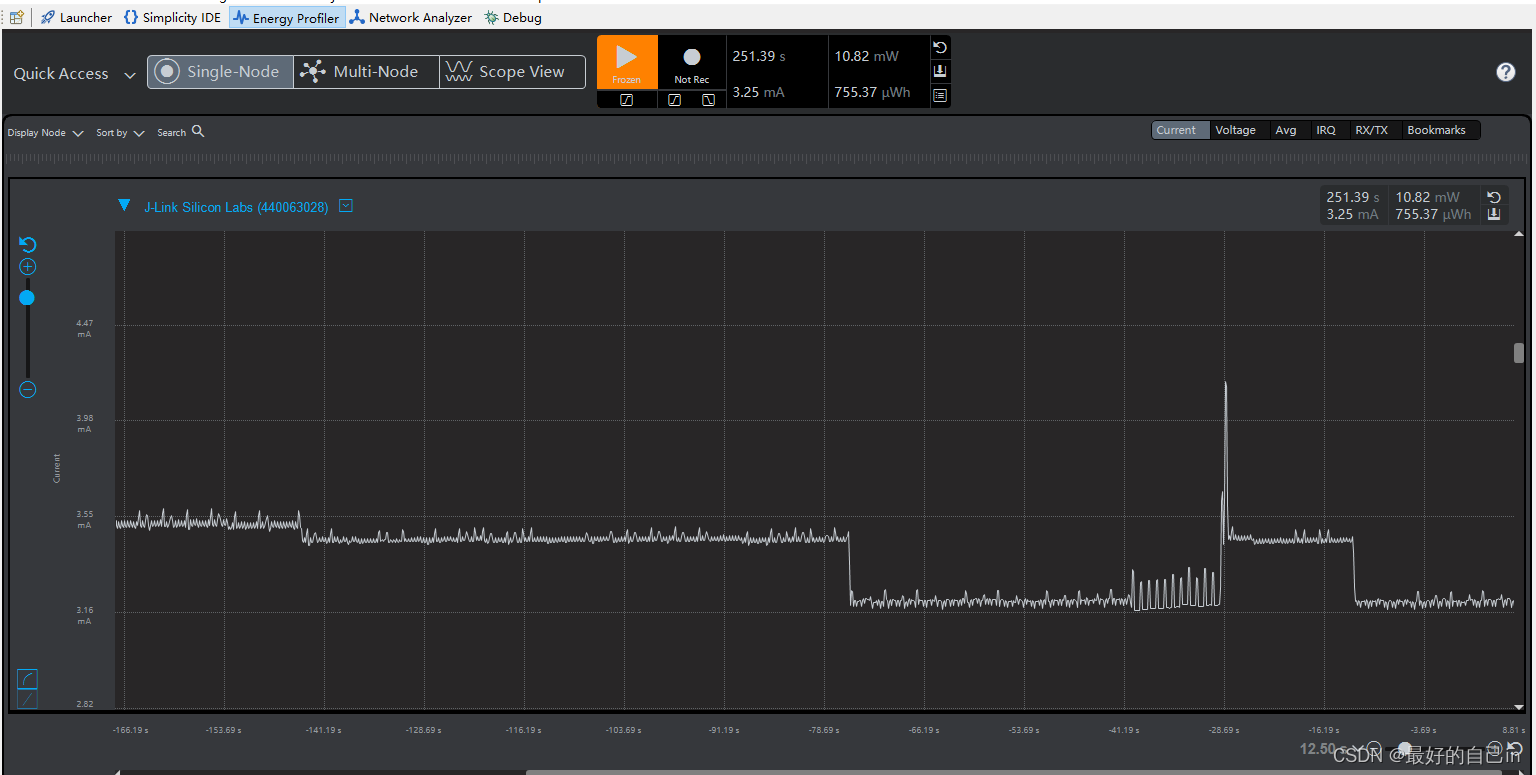The image size is (1536, 775).
Task: Click the rising-edge trigger icon under Not Rec
Action: point(675,99)
